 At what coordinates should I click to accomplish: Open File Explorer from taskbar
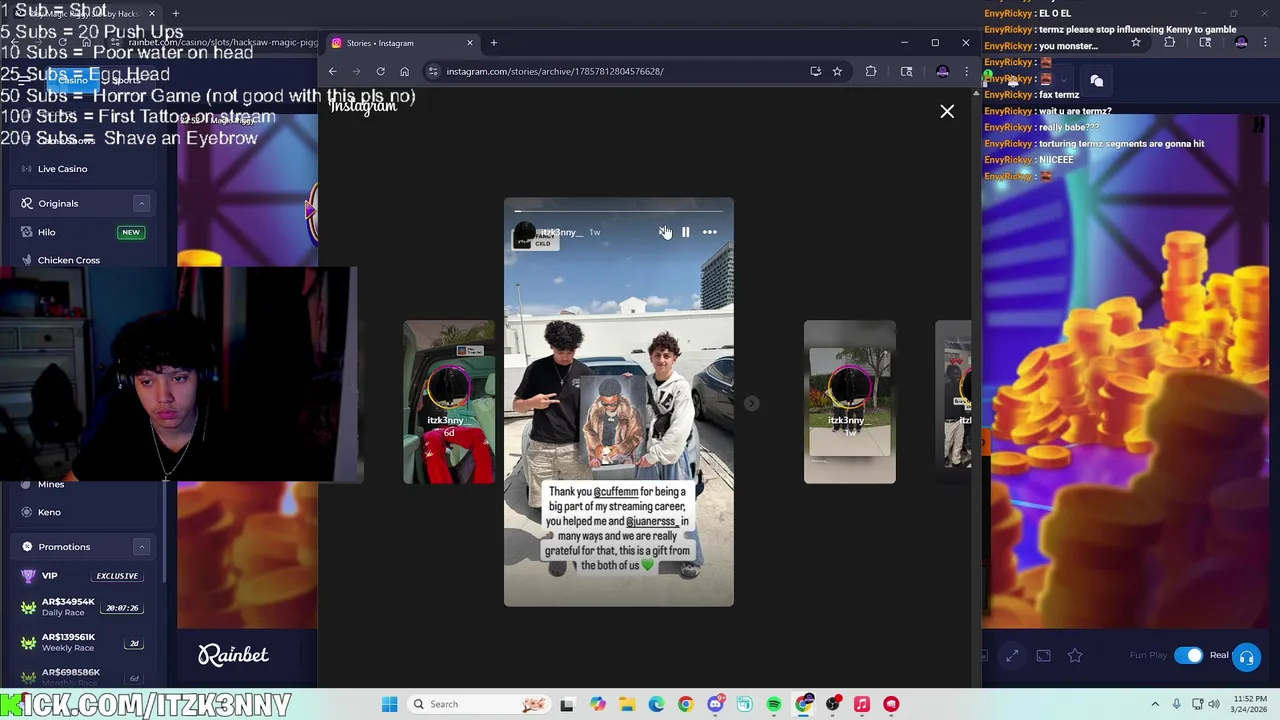click(x=626, y=704)
